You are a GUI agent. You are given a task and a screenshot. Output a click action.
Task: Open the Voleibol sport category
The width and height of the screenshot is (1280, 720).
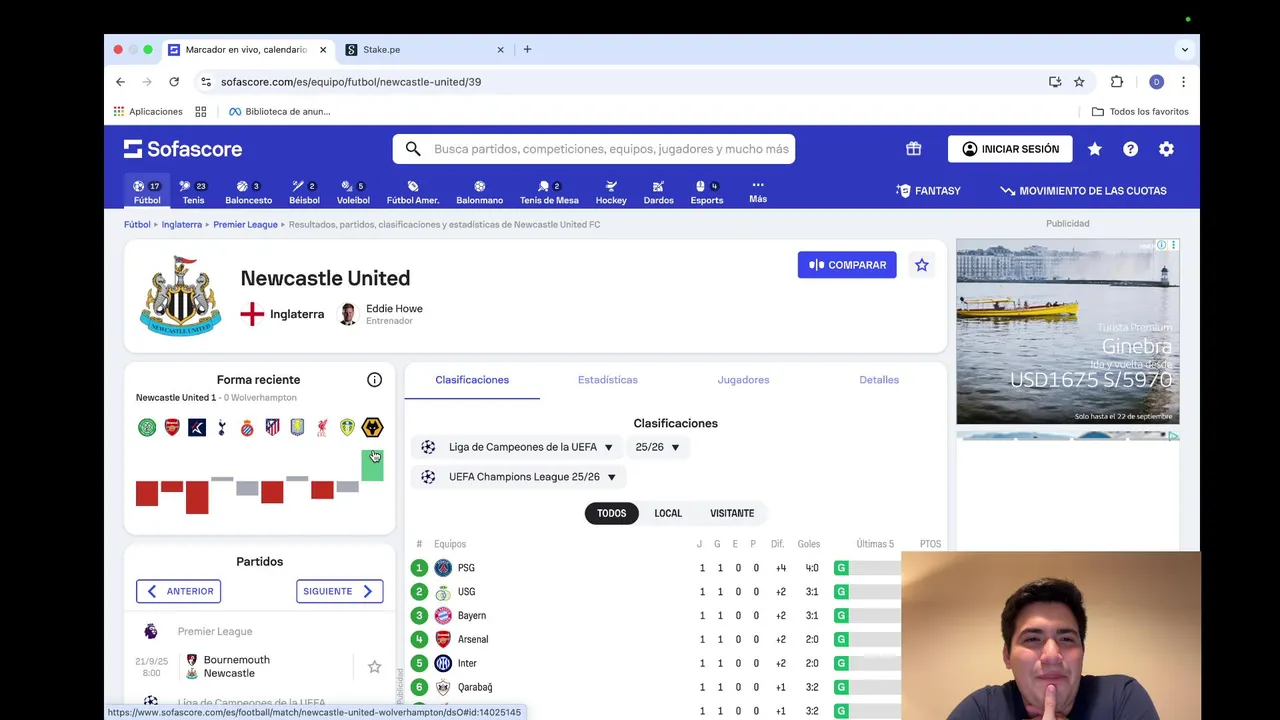353,192
